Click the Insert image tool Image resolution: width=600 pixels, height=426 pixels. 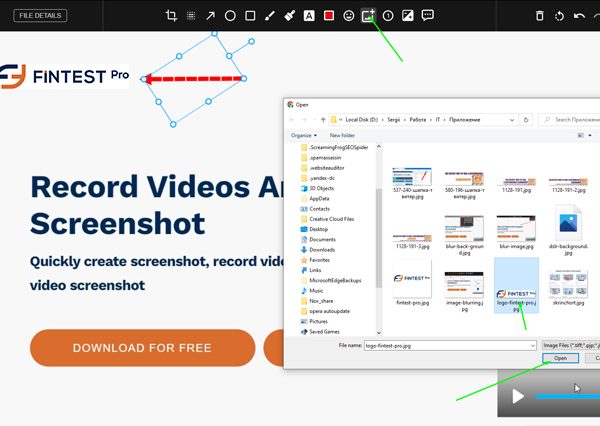[368, 16]
